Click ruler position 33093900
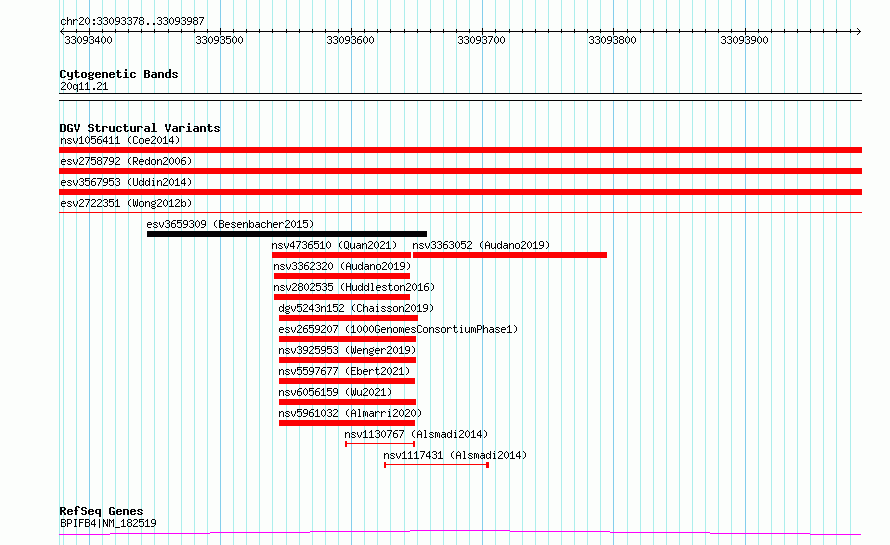Viewport: 890px width, 545px height. coord(744,40)
